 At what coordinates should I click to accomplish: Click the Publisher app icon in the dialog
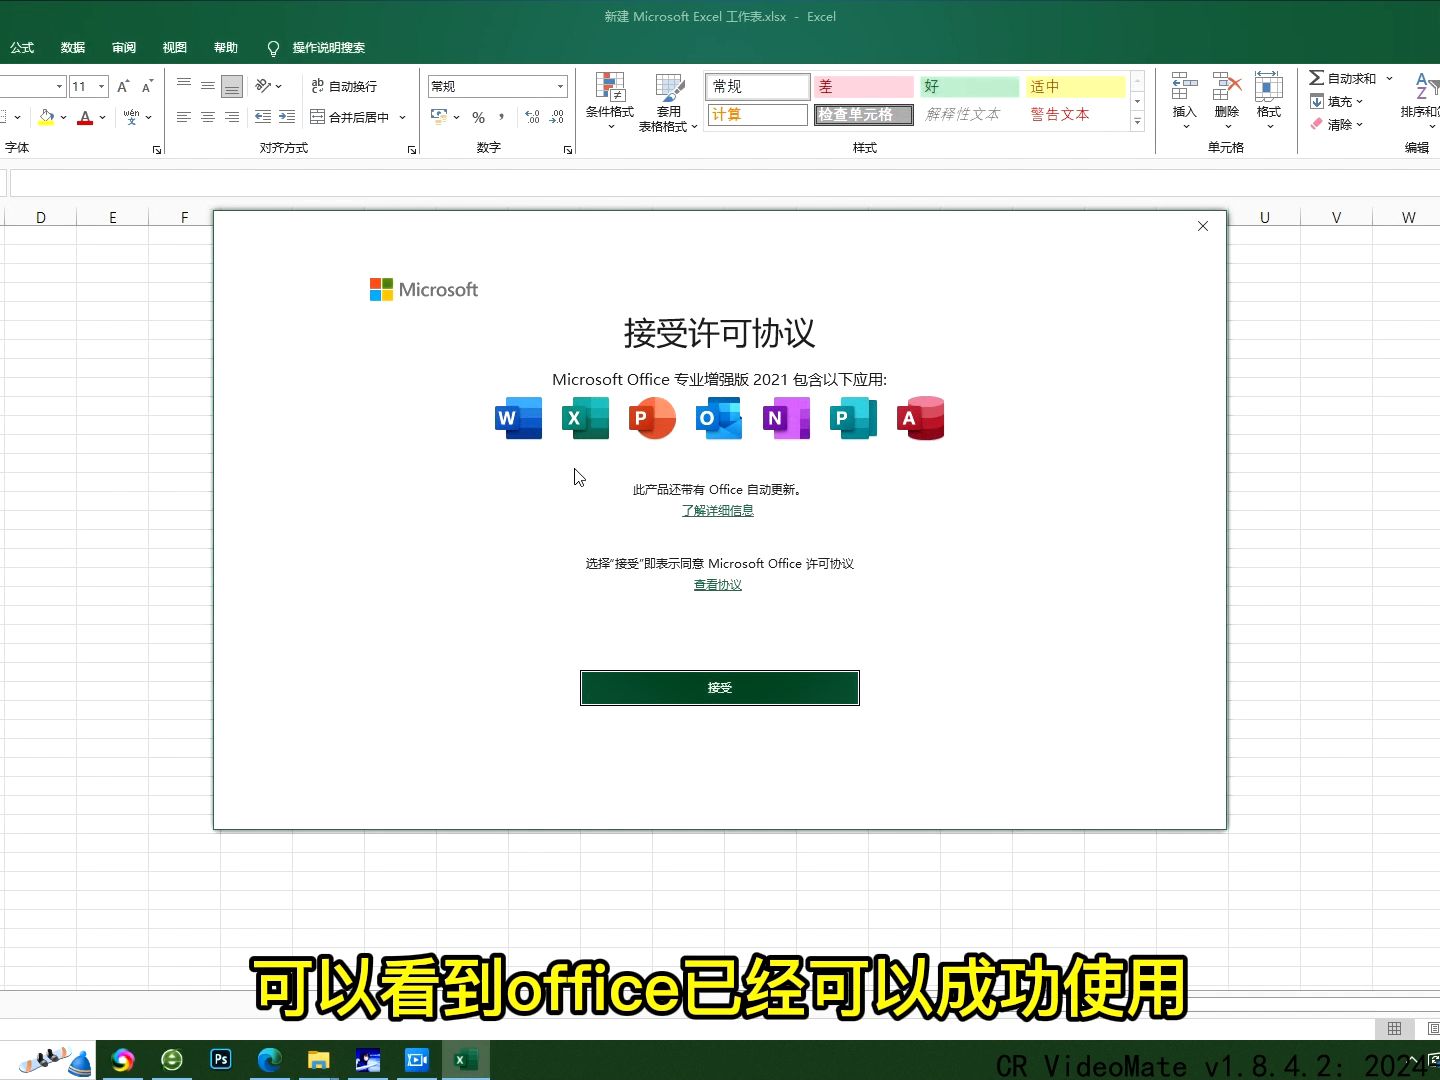(853, 418)
